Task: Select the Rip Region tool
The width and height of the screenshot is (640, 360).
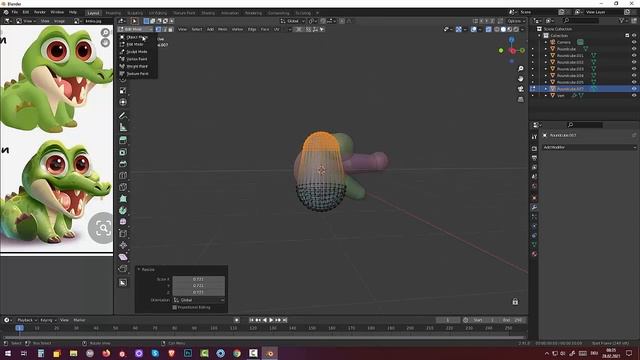Action: [x=123, y=269]
